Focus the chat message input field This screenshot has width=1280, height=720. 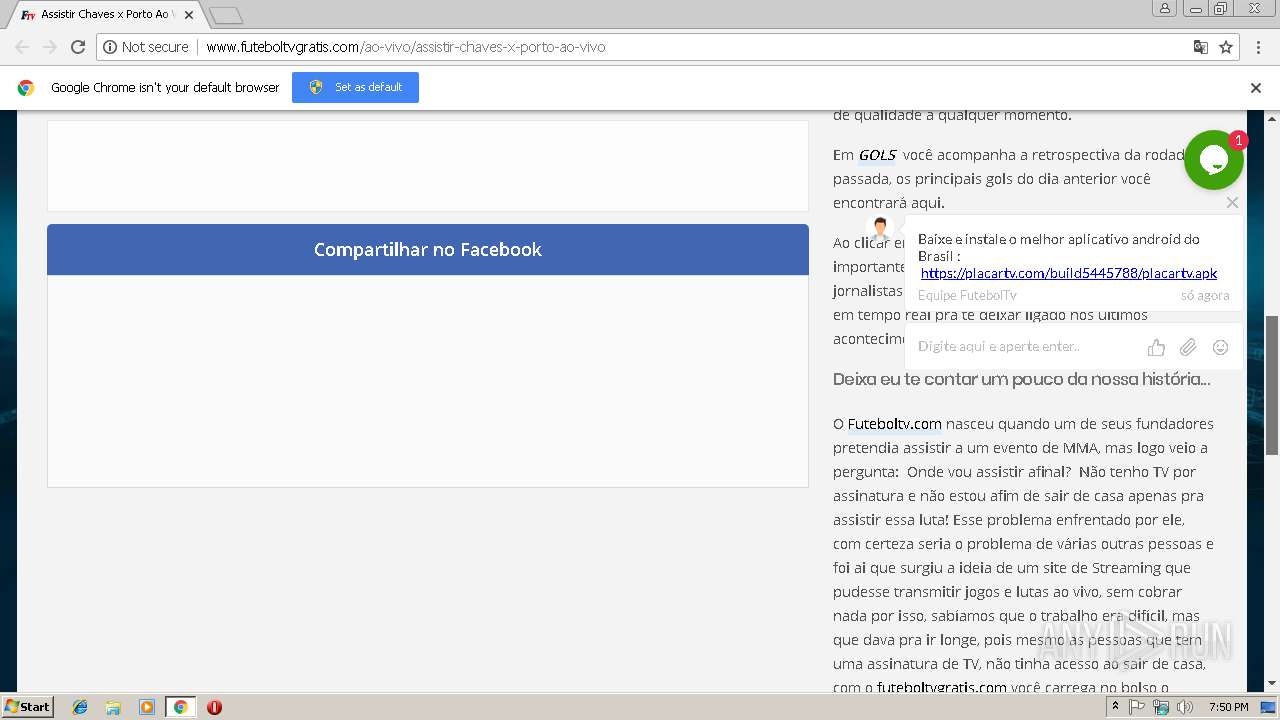(1025, 347)
